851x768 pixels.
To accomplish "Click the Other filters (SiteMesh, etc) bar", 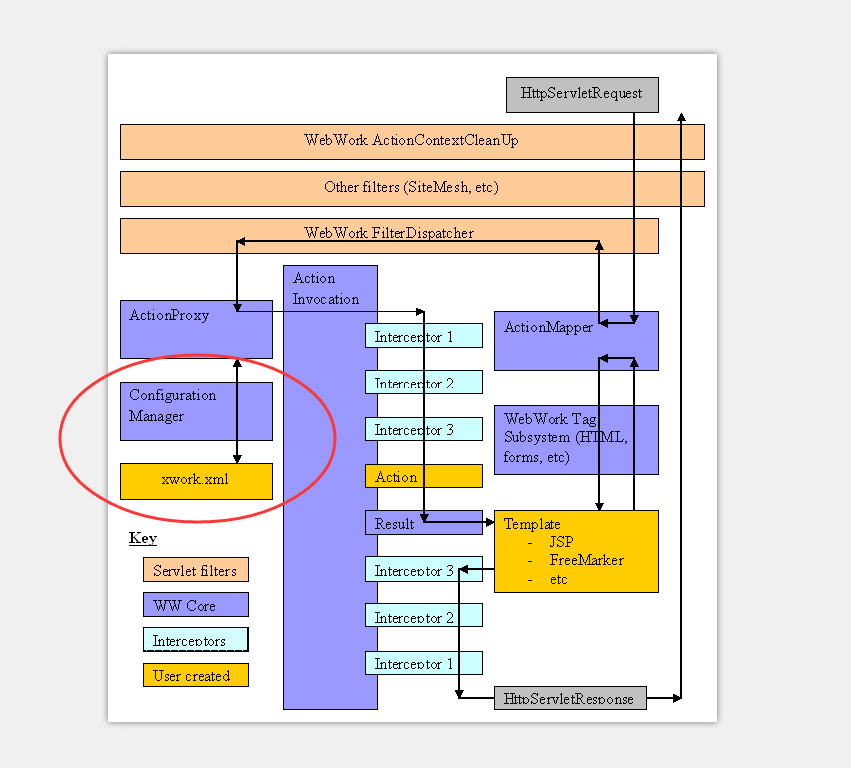I will tap(412, 189).
